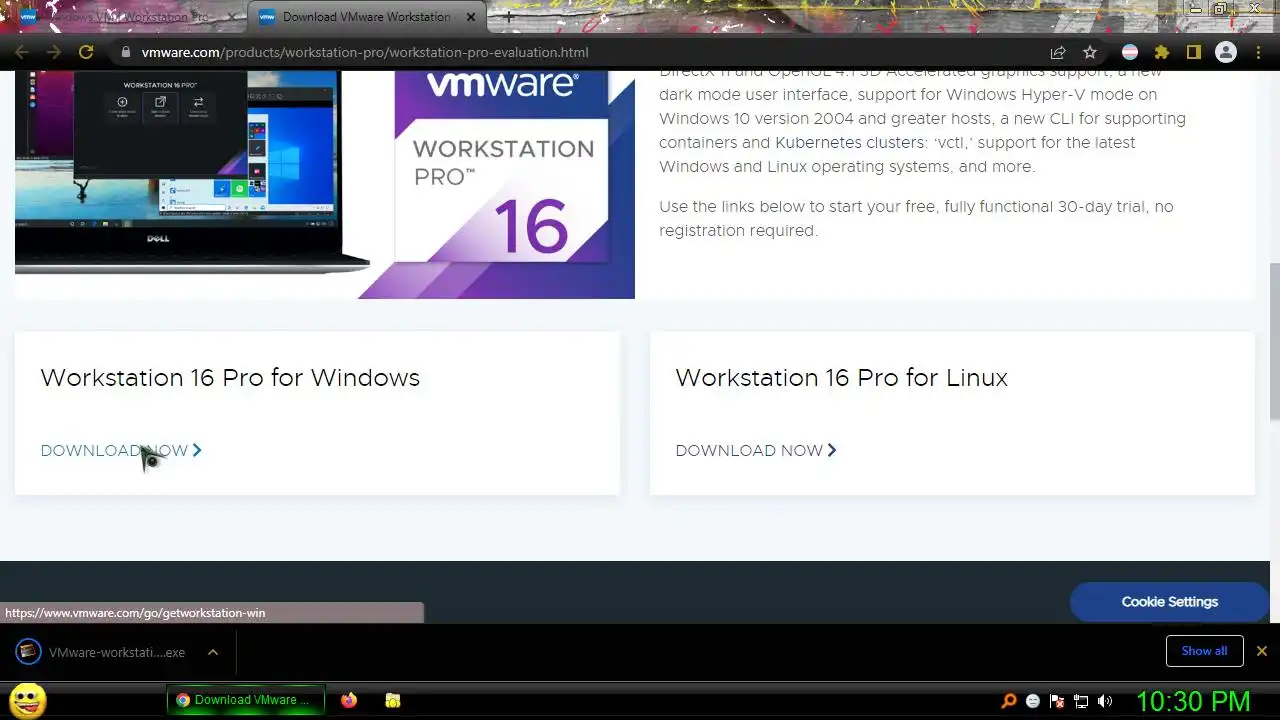Show all downloads
This screenshot has width=1280, height=720.
pyautogui.click(x=1204, y=651)
